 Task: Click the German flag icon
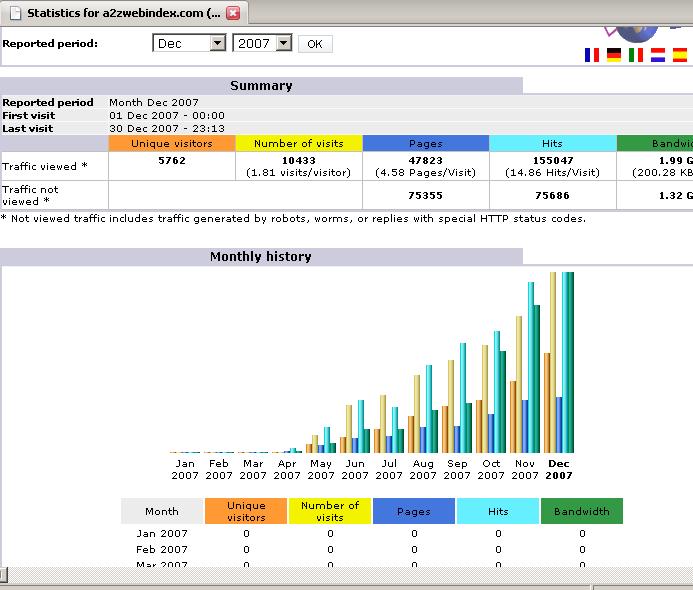pyautogui.click(x=614, y=55)
